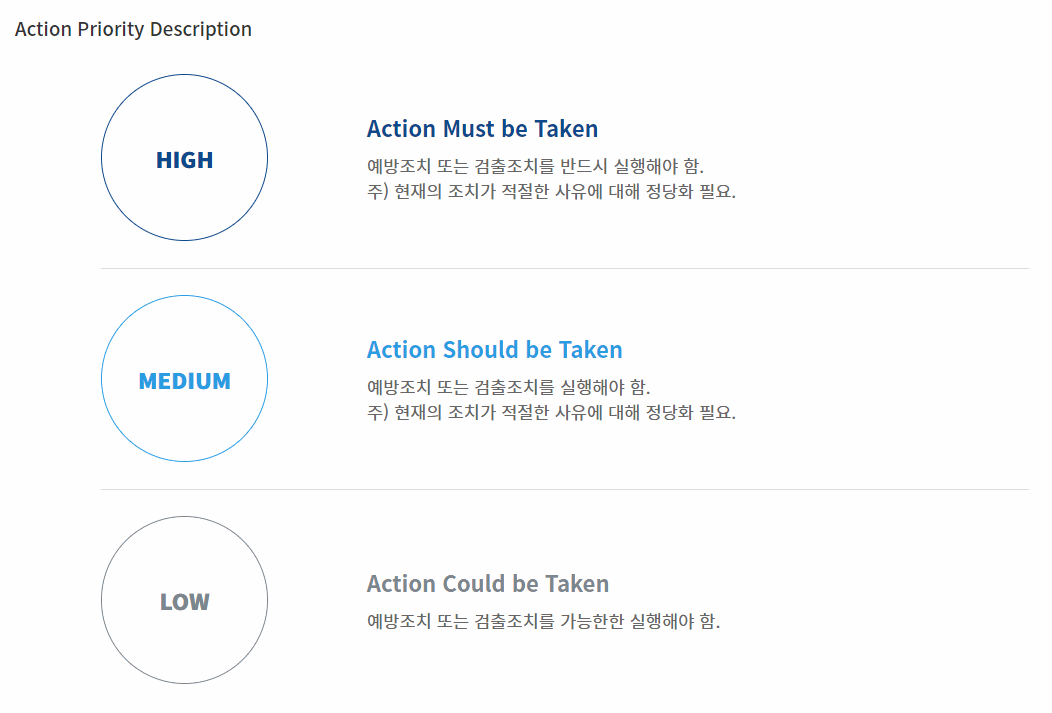This screenshot has width=1052, height=713.
Task: Select the 'Action Should be Taken' heading
Action: coord(494,349)
